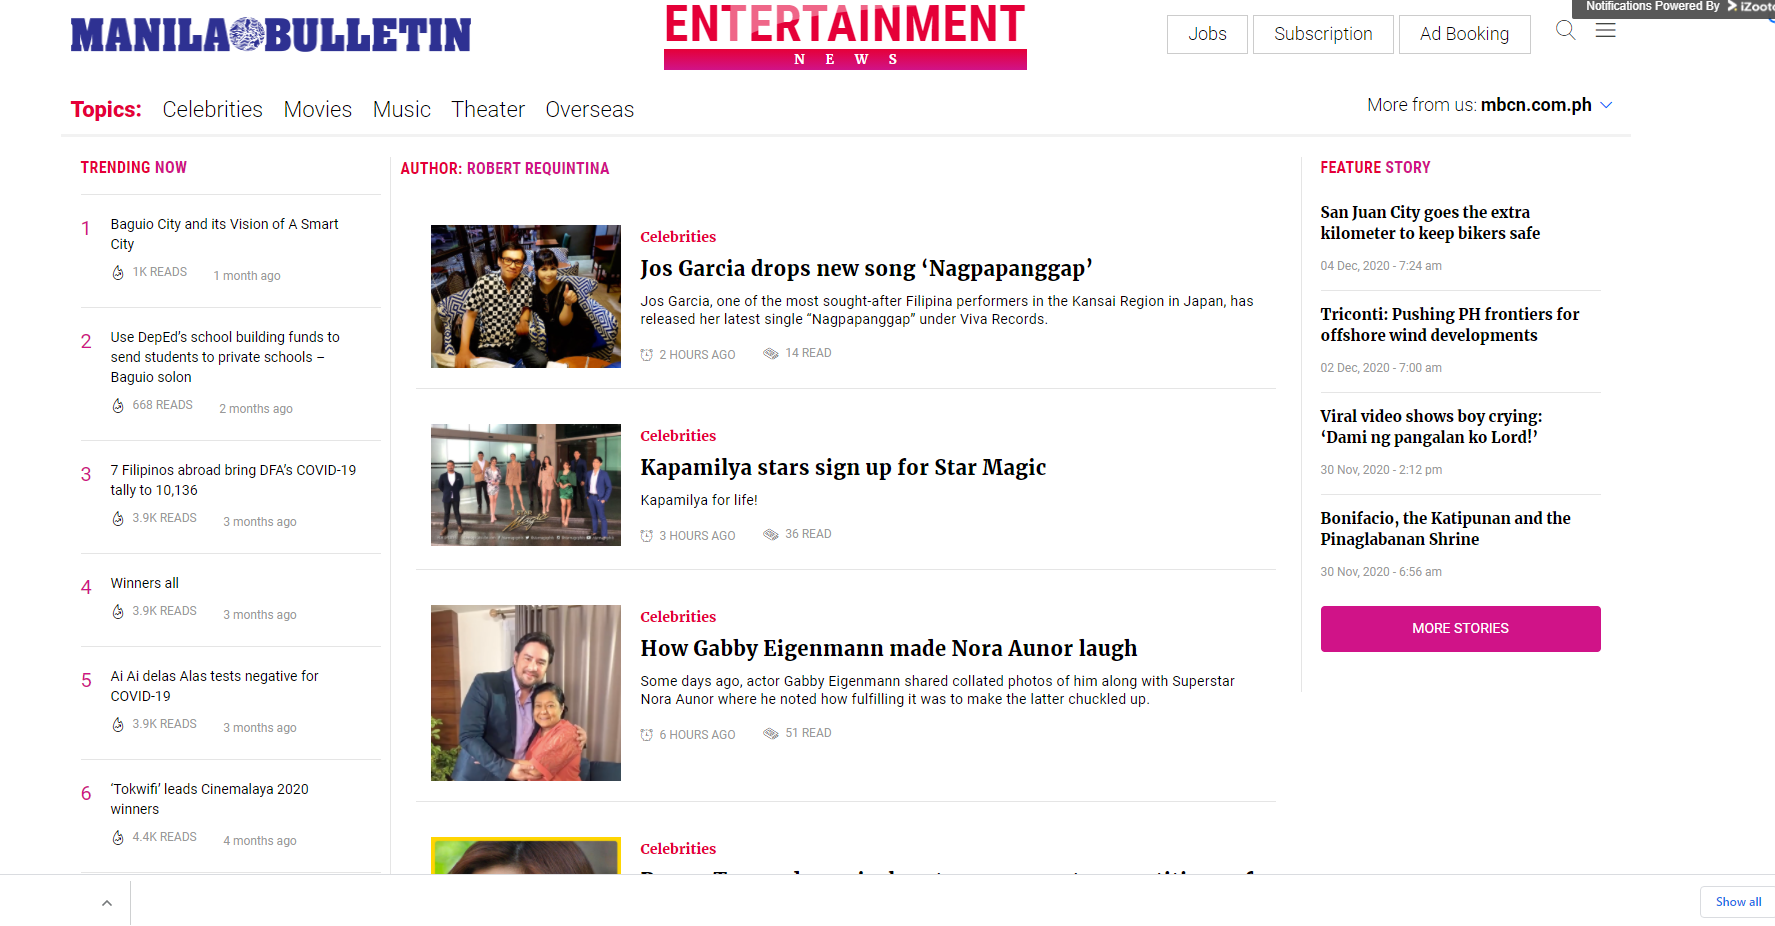Image resolution: width=1775 pixels, height=926 pixels.
Task: Open Jos Garcia drops new song headline
Action: [866, 268]
